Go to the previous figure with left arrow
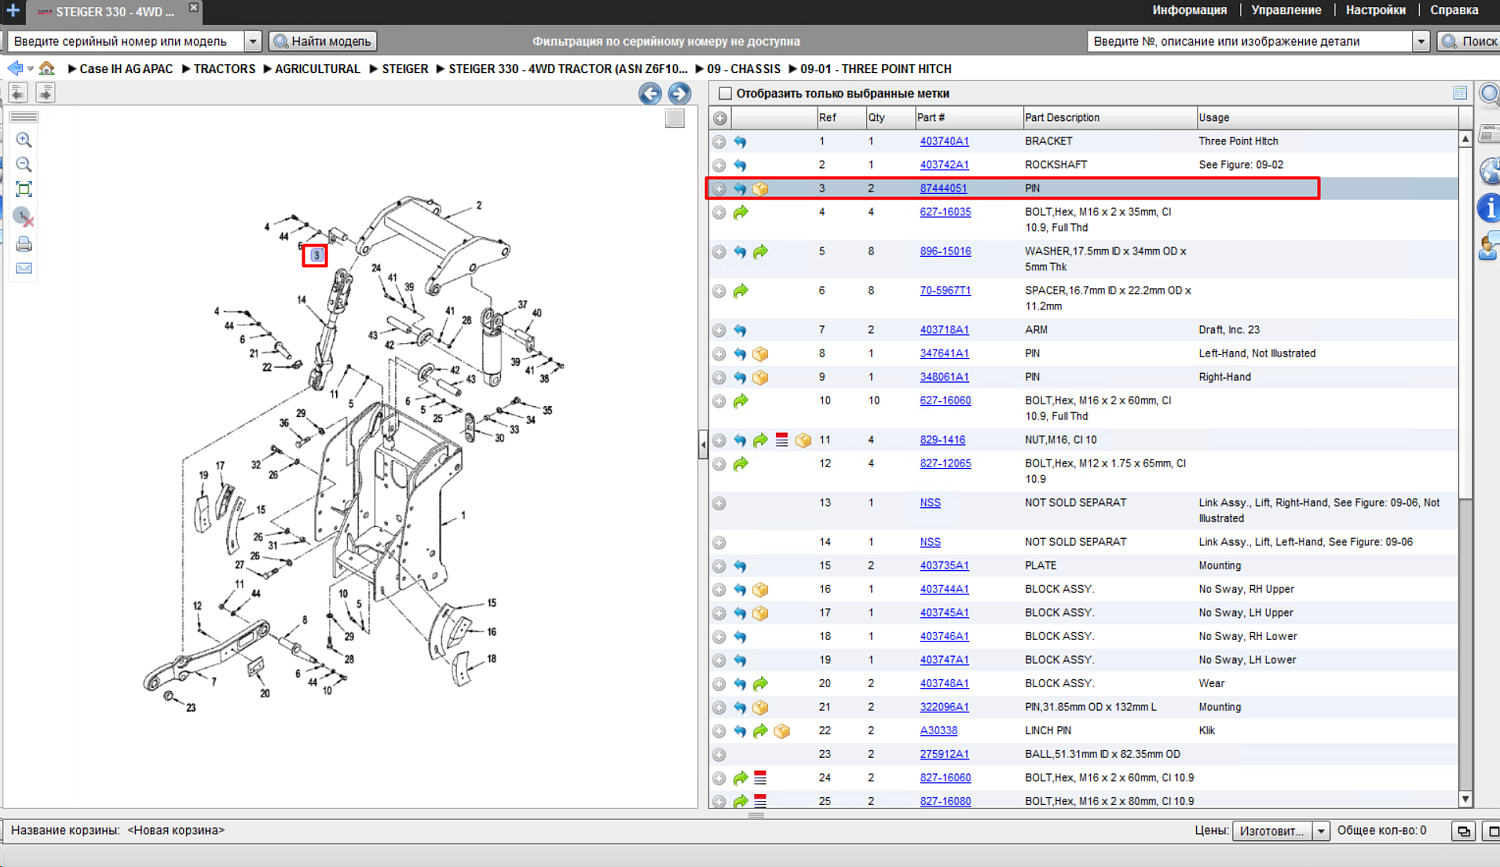1500x867 pixels. coord(650,93)
